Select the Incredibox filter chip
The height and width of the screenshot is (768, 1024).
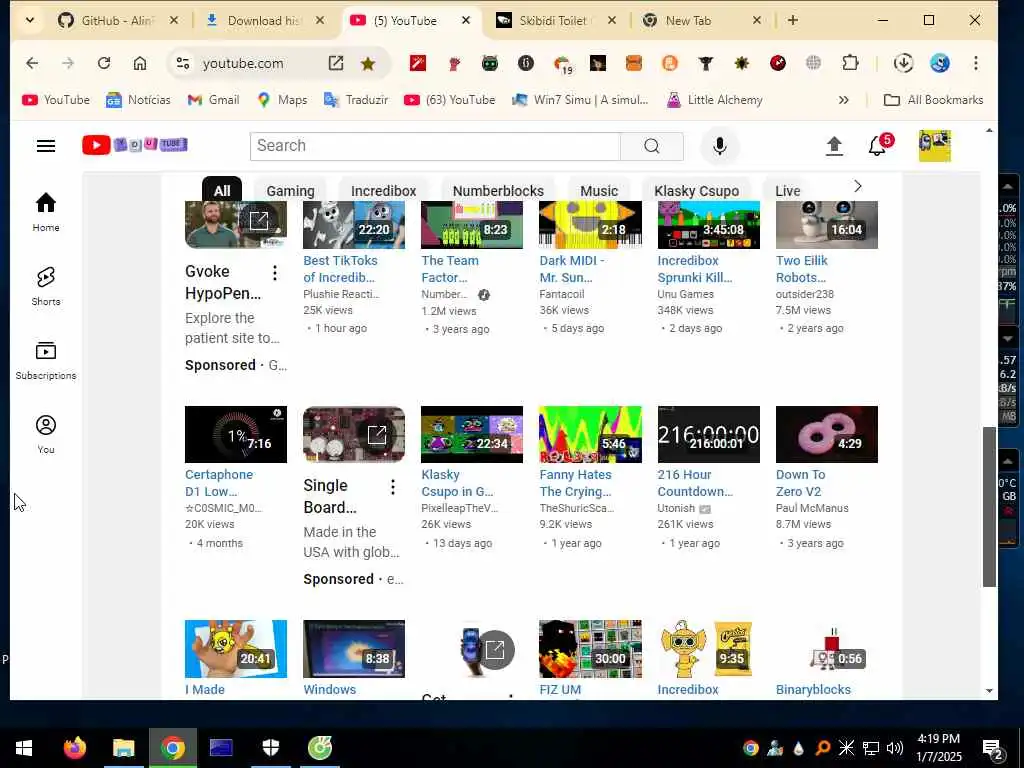[383, 191]
